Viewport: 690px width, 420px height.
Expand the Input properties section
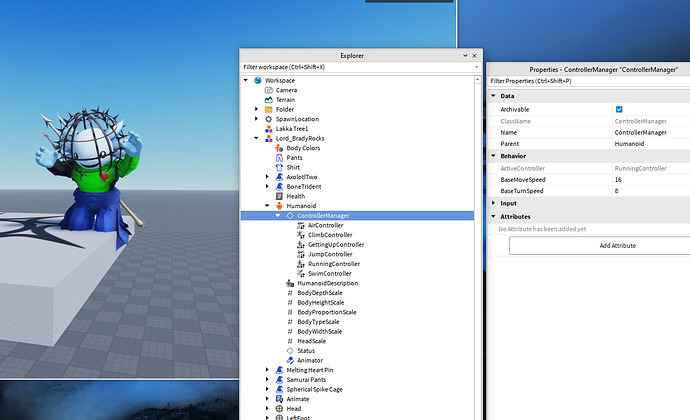(x=492, y=203)
